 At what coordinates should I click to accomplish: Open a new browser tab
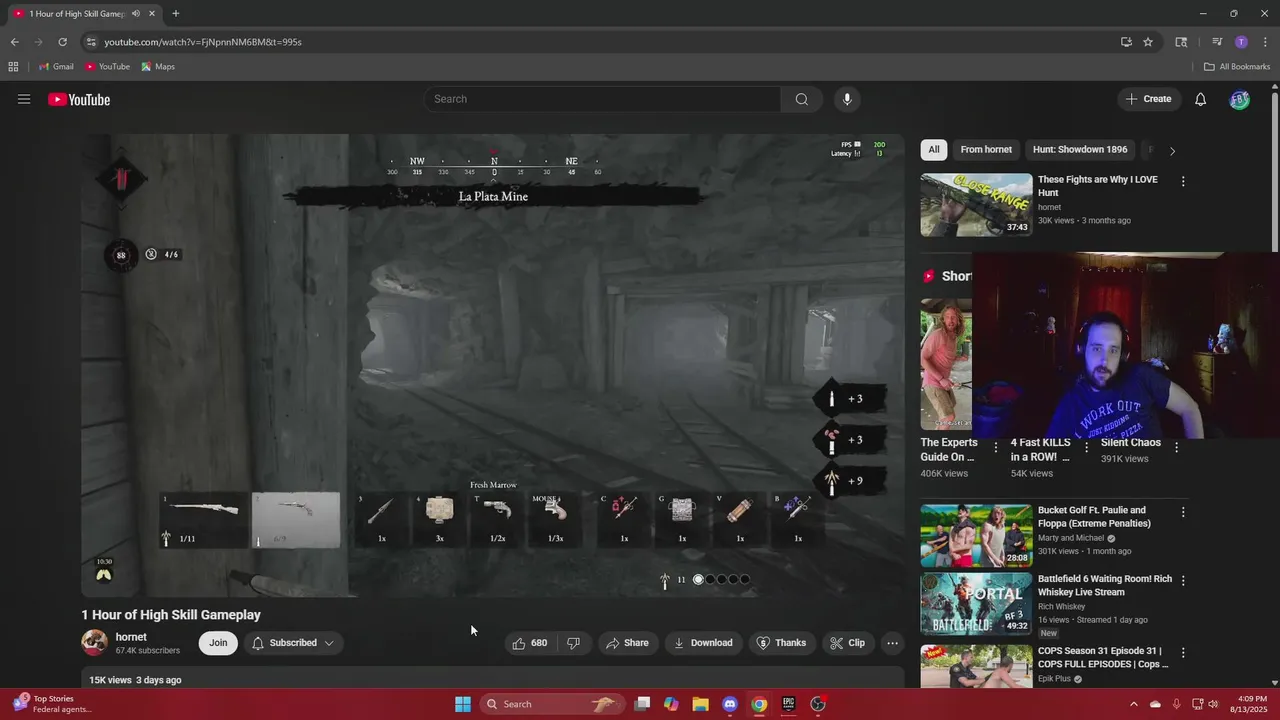[176, 13]
